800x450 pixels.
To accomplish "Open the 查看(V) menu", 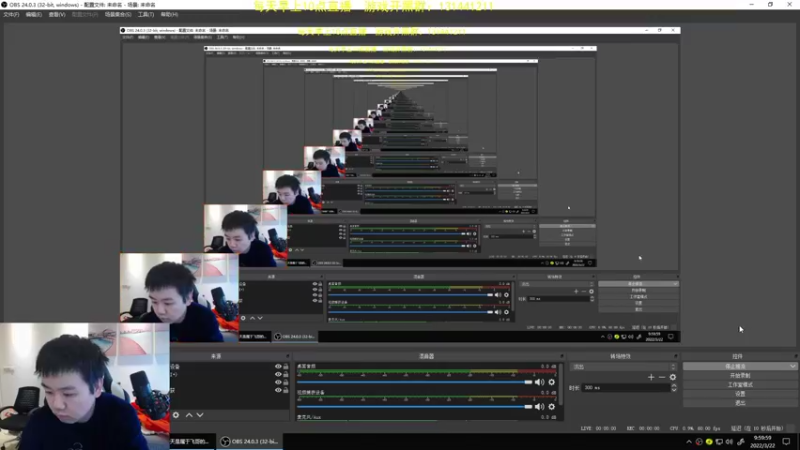I will [57, 15].
